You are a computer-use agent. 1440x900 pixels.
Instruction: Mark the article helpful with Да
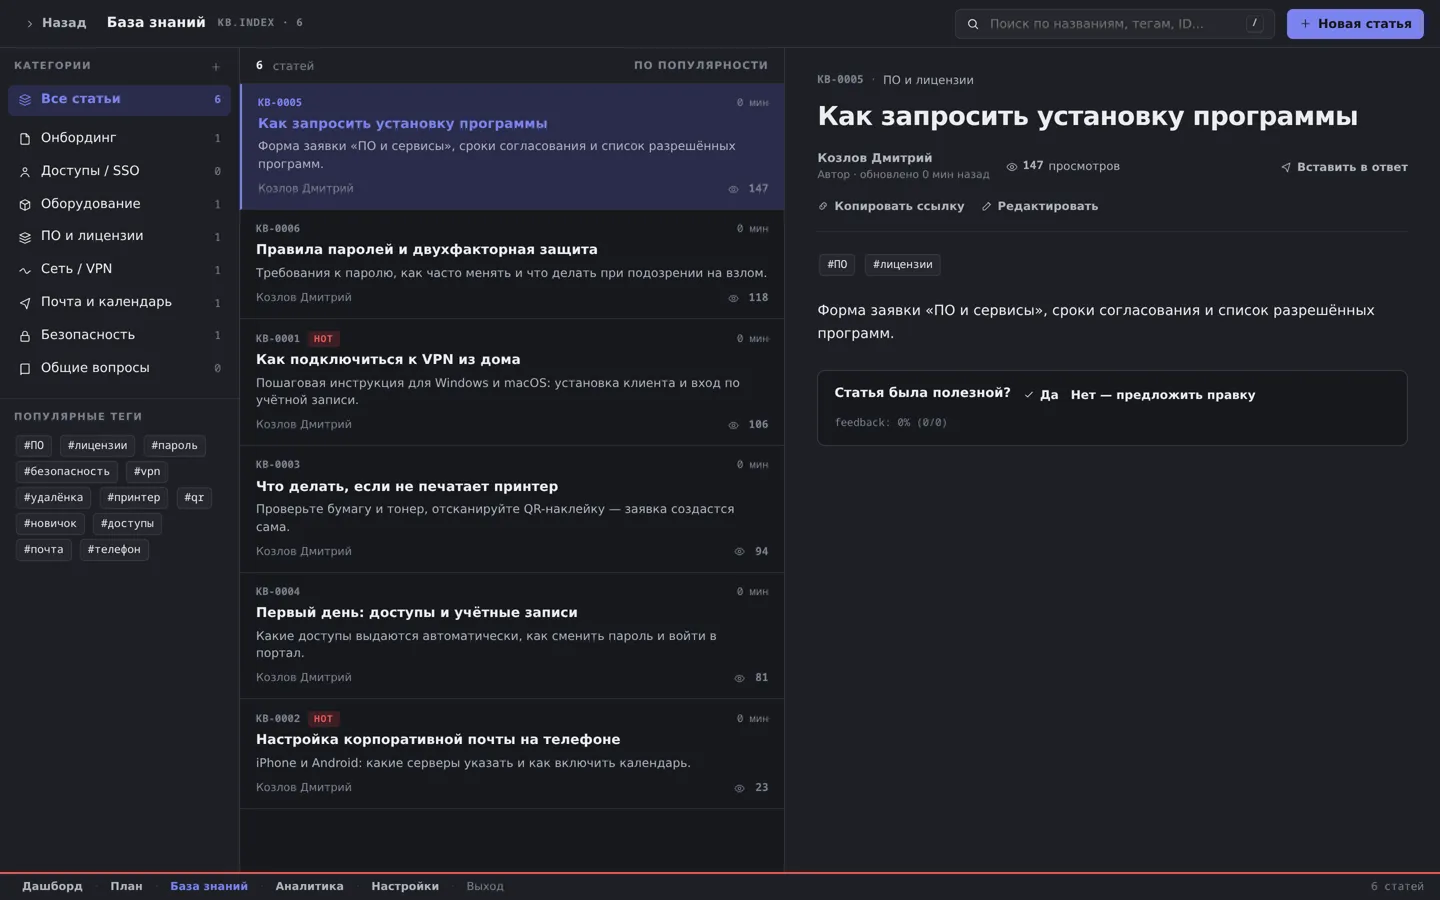[x=1041, y=395]
